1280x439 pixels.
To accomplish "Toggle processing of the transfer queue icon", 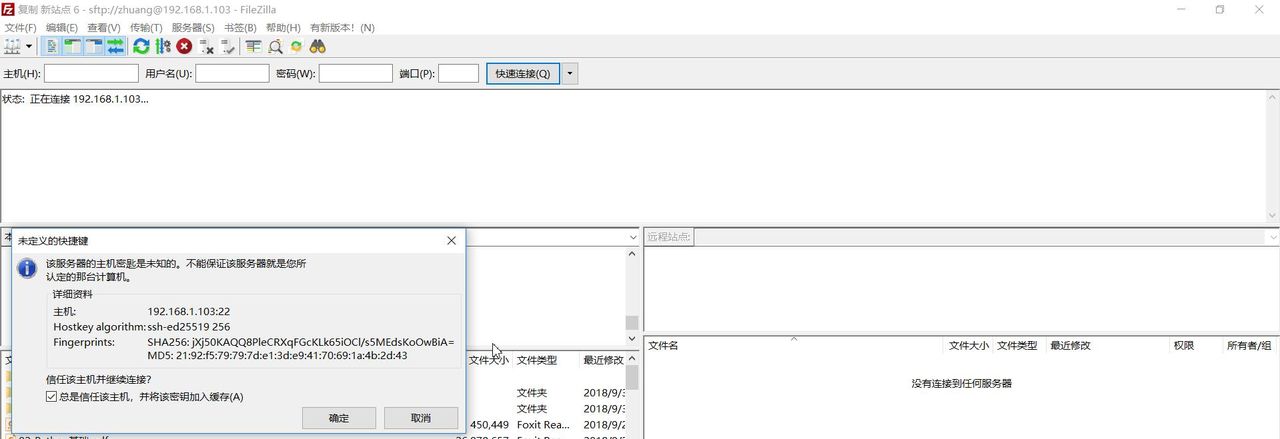I will (x=162, y=46).
